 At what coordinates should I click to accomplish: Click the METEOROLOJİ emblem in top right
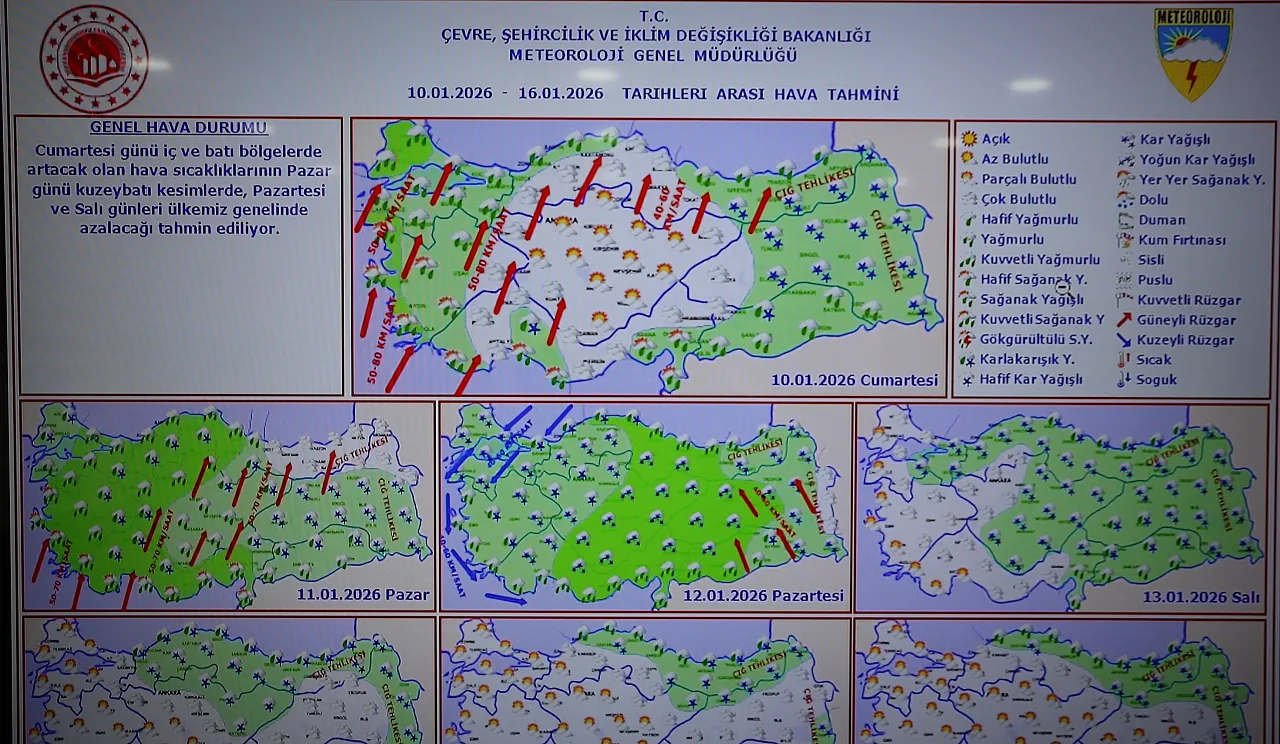pos(1193,49)
